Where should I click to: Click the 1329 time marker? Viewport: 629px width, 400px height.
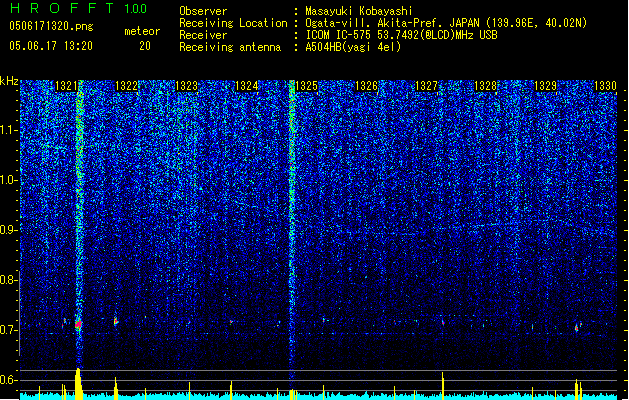coord(546,86)
